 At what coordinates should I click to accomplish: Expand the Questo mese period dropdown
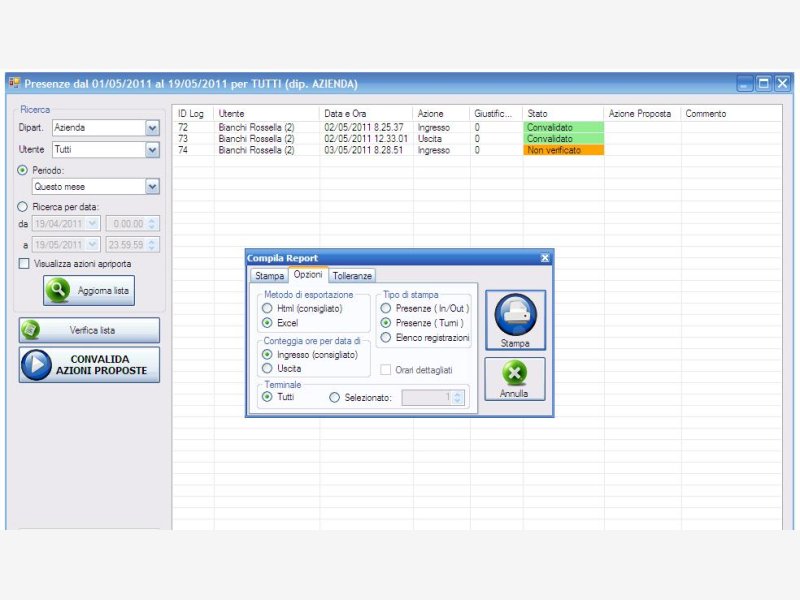pos(152,186)
